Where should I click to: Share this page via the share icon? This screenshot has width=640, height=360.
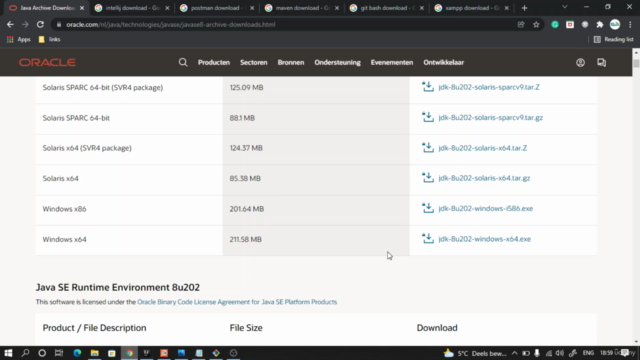521,24
